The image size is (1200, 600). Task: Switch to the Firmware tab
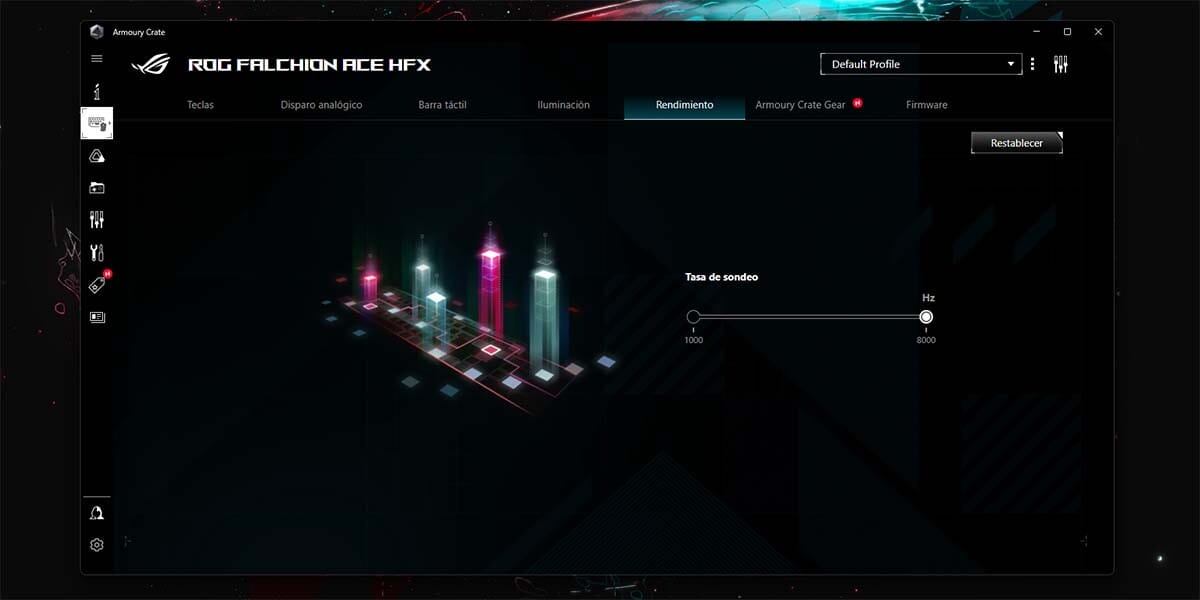926,105
